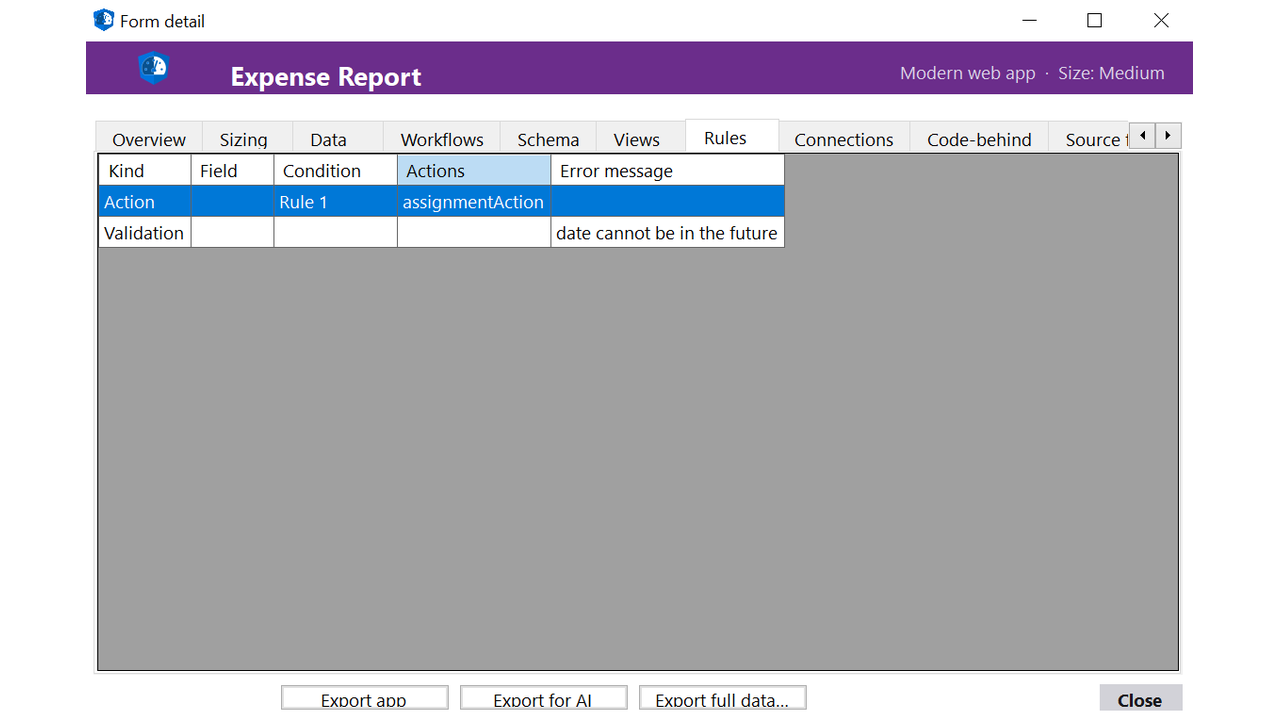The height and width of the screenshot is (720, 1280).
Task: Select the Validation row Kind cell
Action: click(145, 232)
